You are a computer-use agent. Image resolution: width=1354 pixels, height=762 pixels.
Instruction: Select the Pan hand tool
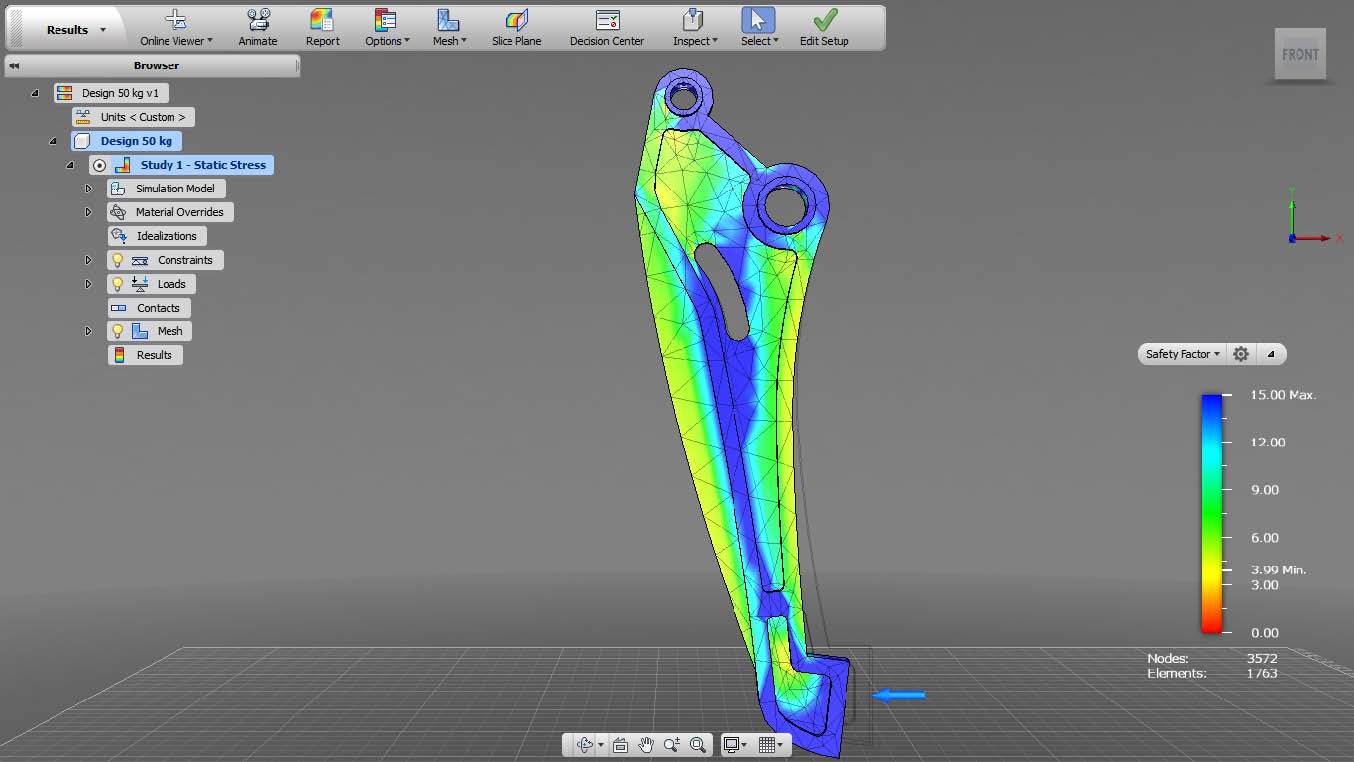click(646, 745)
